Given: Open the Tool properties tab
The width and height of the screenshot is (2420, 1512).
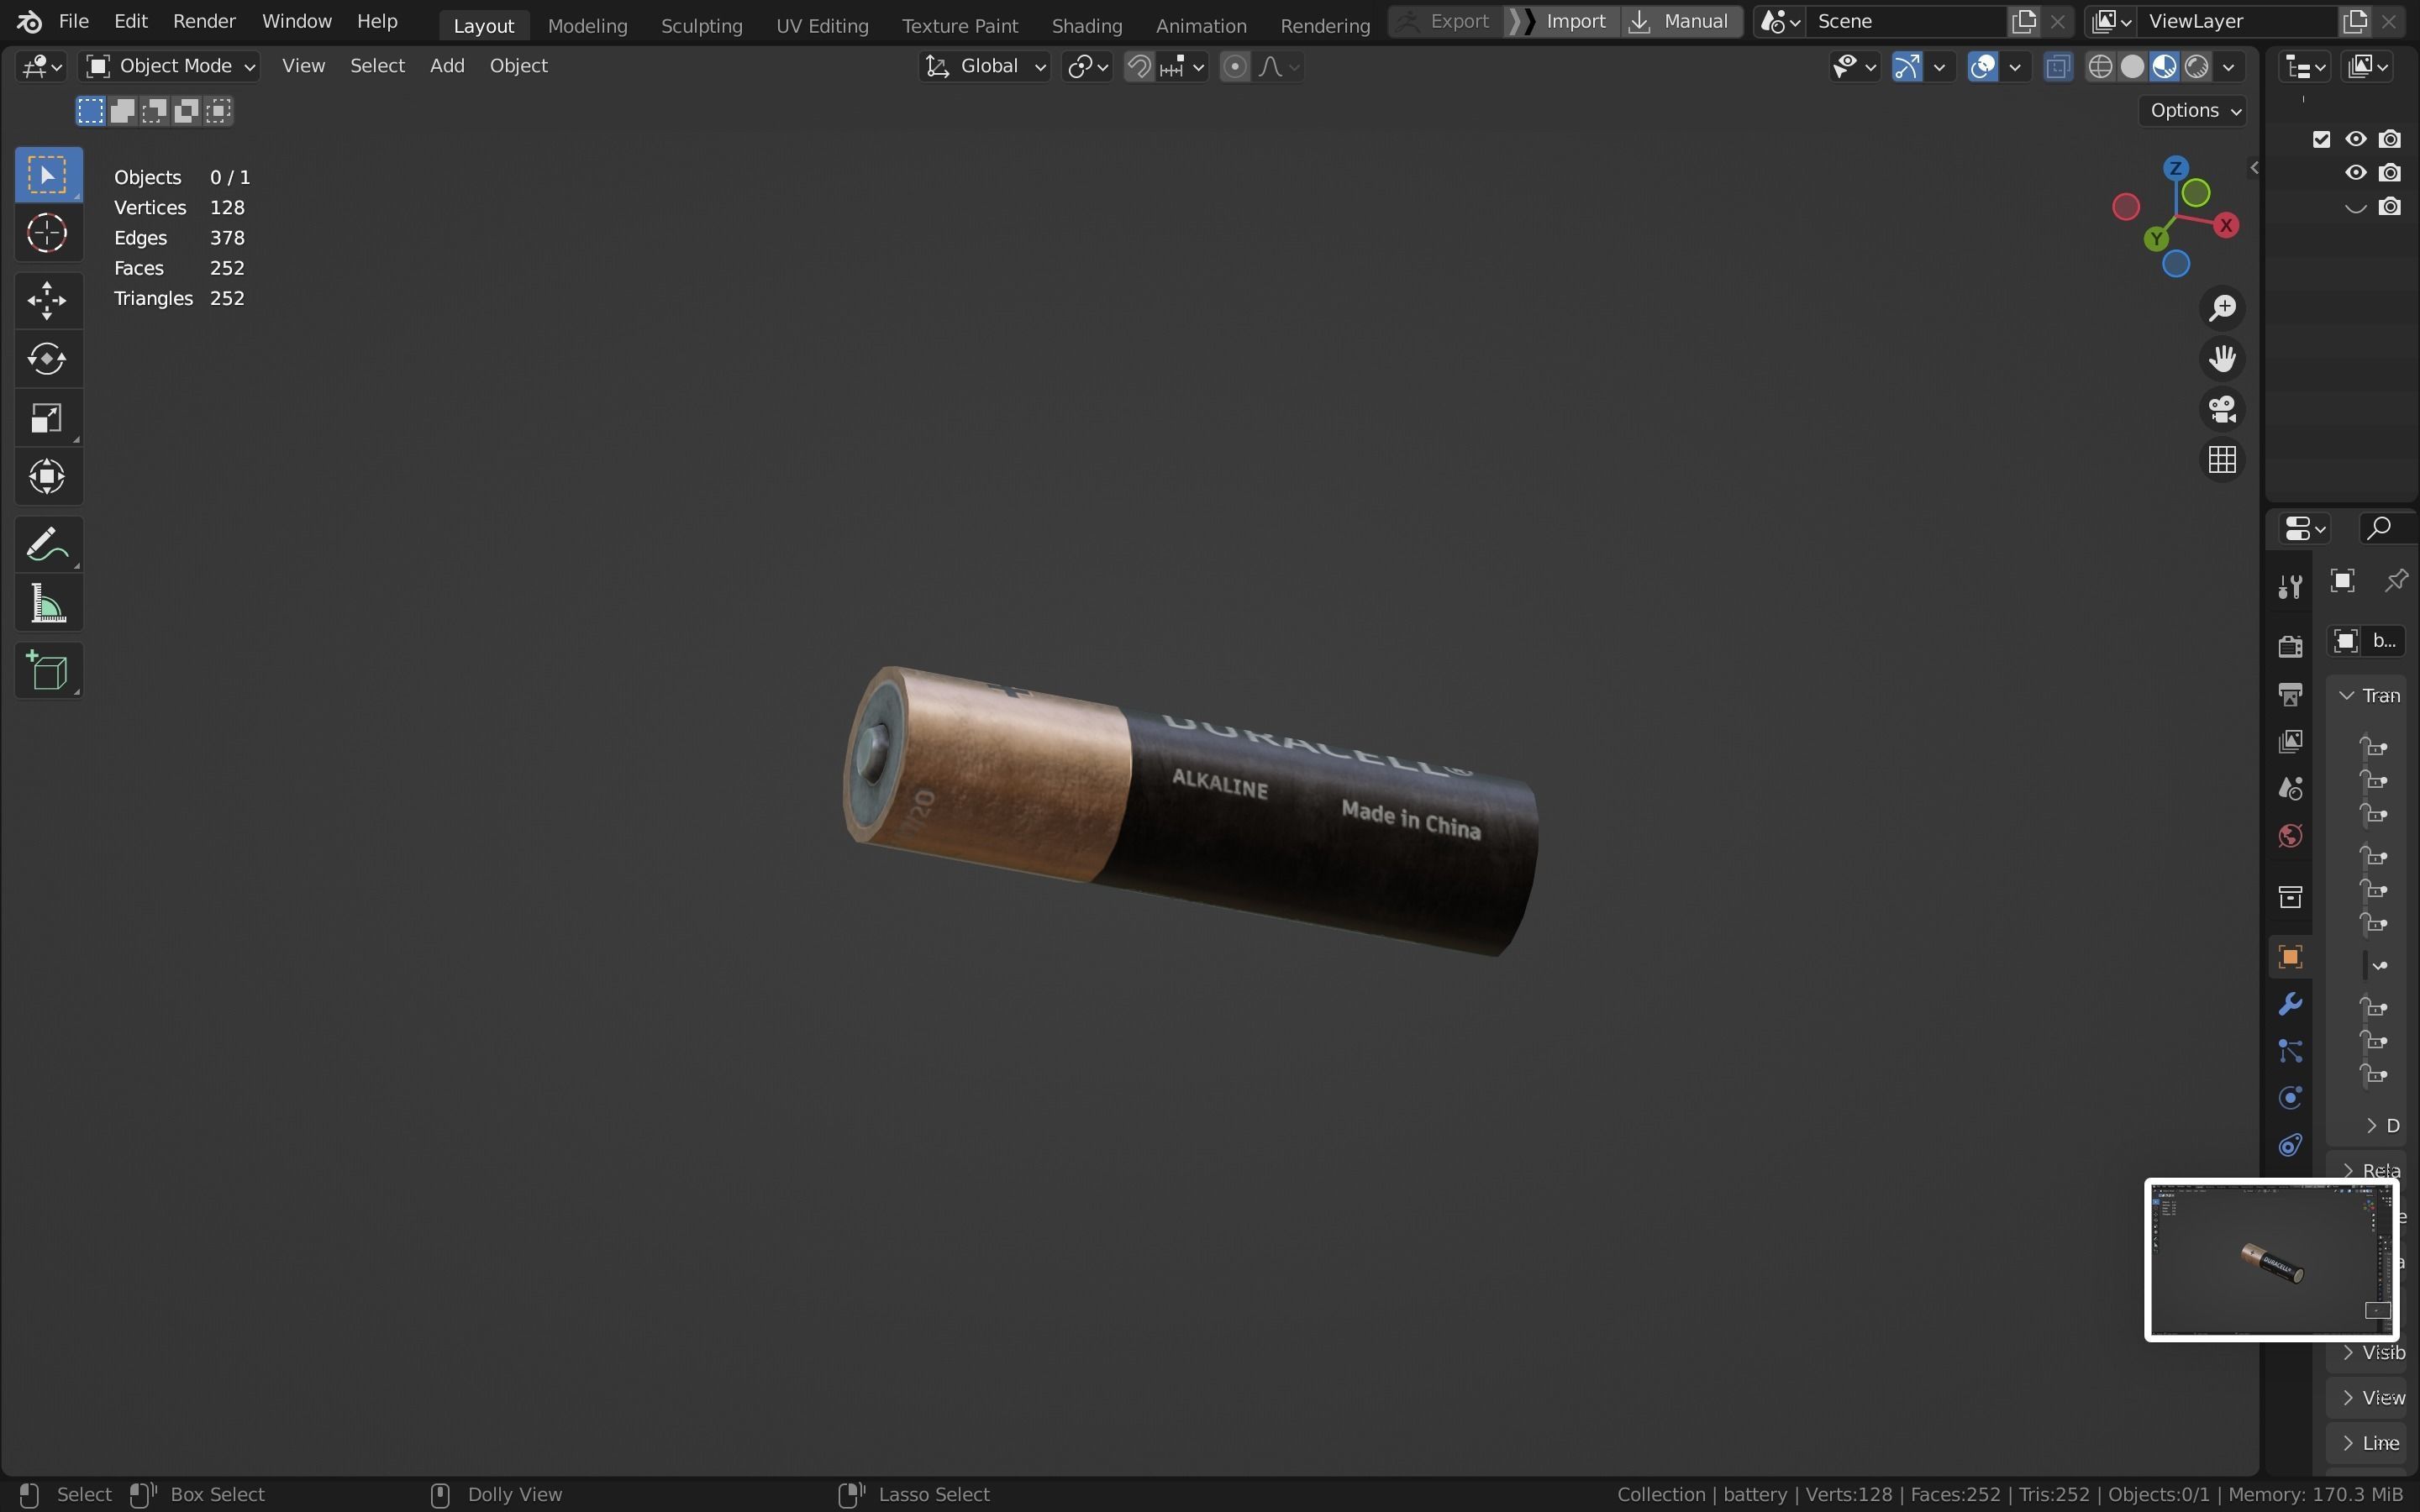Looking at the screenshot, I should [x=2290, y=586].
